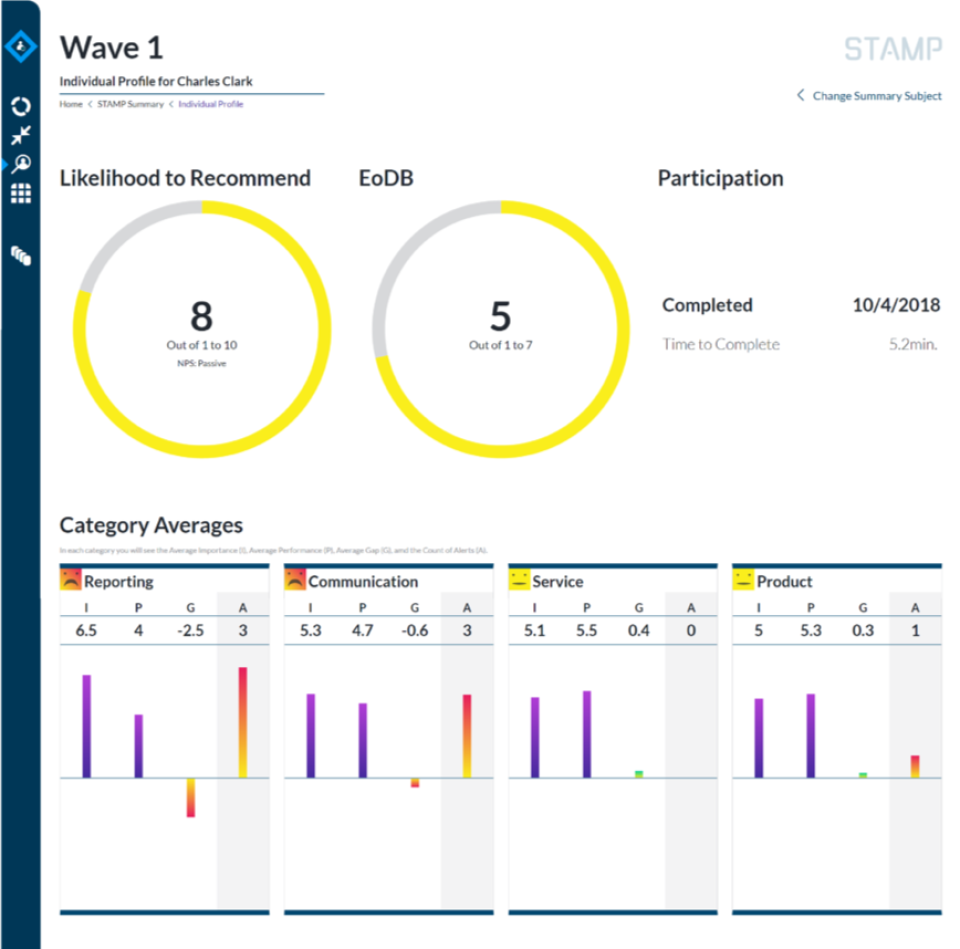Expand the chevron beside Change Summary Subject
The height and width of the screenshot is (949, 960).
click(x=799, y=95)
